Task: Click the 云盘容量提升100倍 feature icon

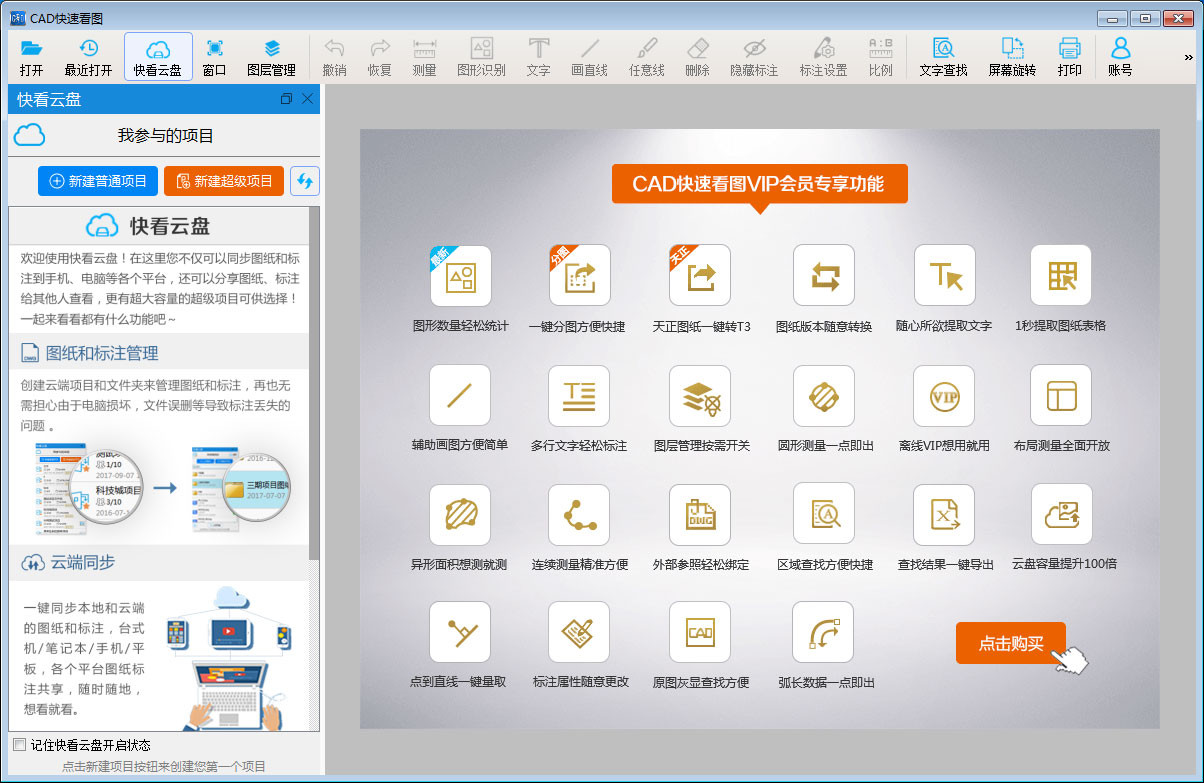Action: (1061, 514)
